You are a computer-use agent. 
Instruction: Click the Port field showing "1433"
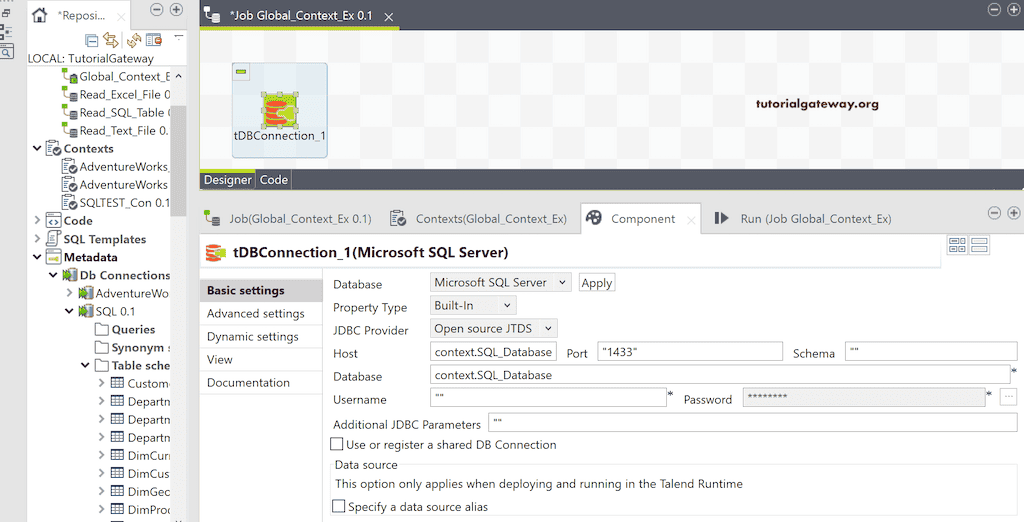[690, 351]
